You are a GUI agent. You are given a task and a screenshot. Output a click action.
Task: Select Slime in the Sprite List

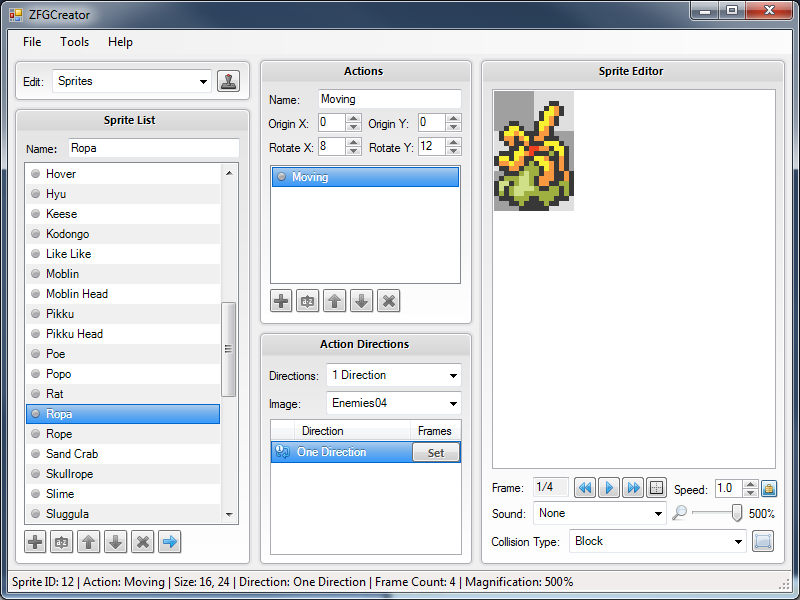[123, 494]
